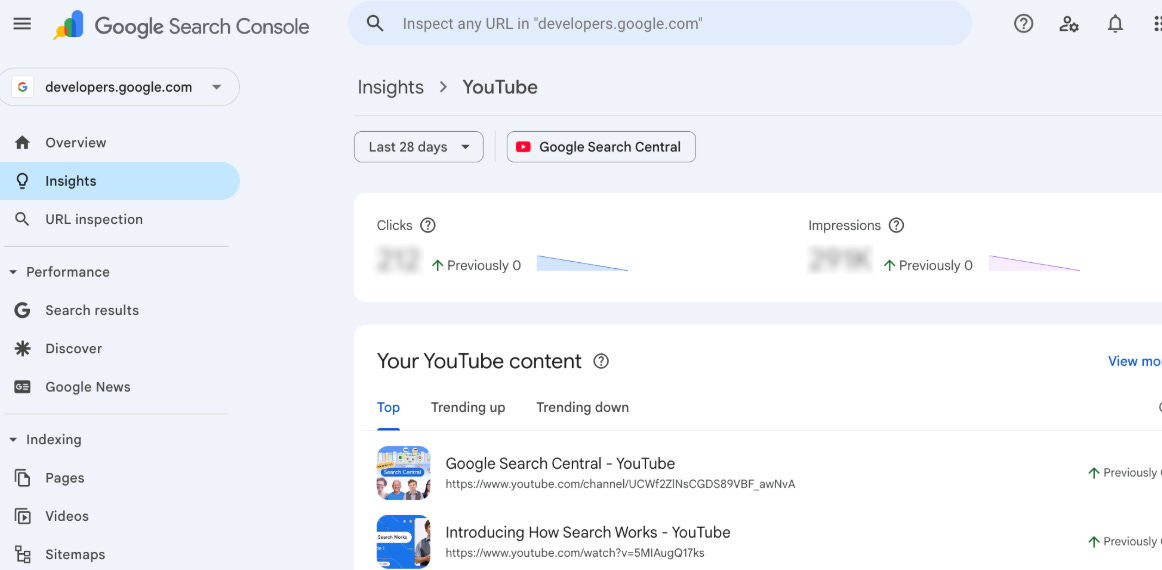Click the search magnifier icon in URL bar
This screenshot has height=570, width=1162.
376,24
